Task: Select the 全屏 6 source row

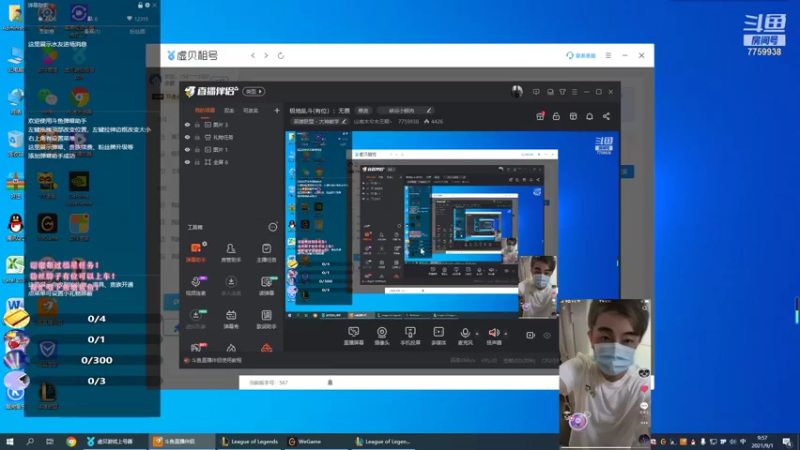Action: [231, 162]
